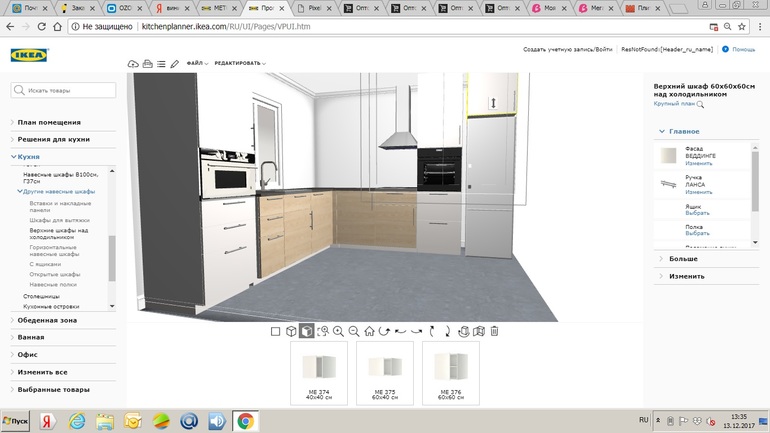This screenshot has width=770, height=433.
Task: Select the ME 375 60x40 cabinet thumbnail
Action: pos(384,372)
